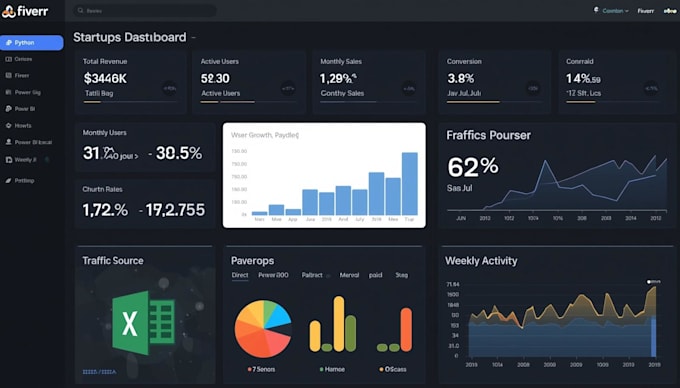Click the green Excel logo in Traffic Source
680x388 pixels.
pos(144,323)
